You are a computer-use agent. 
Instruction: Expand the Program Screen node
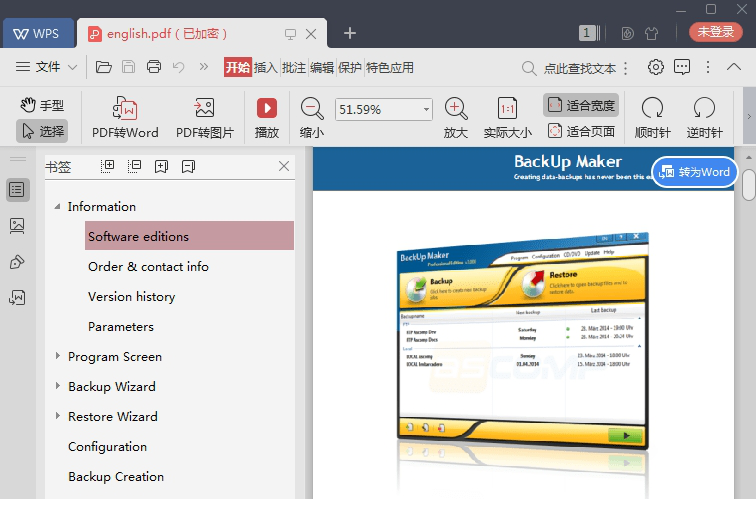click(x=57, y=356)
